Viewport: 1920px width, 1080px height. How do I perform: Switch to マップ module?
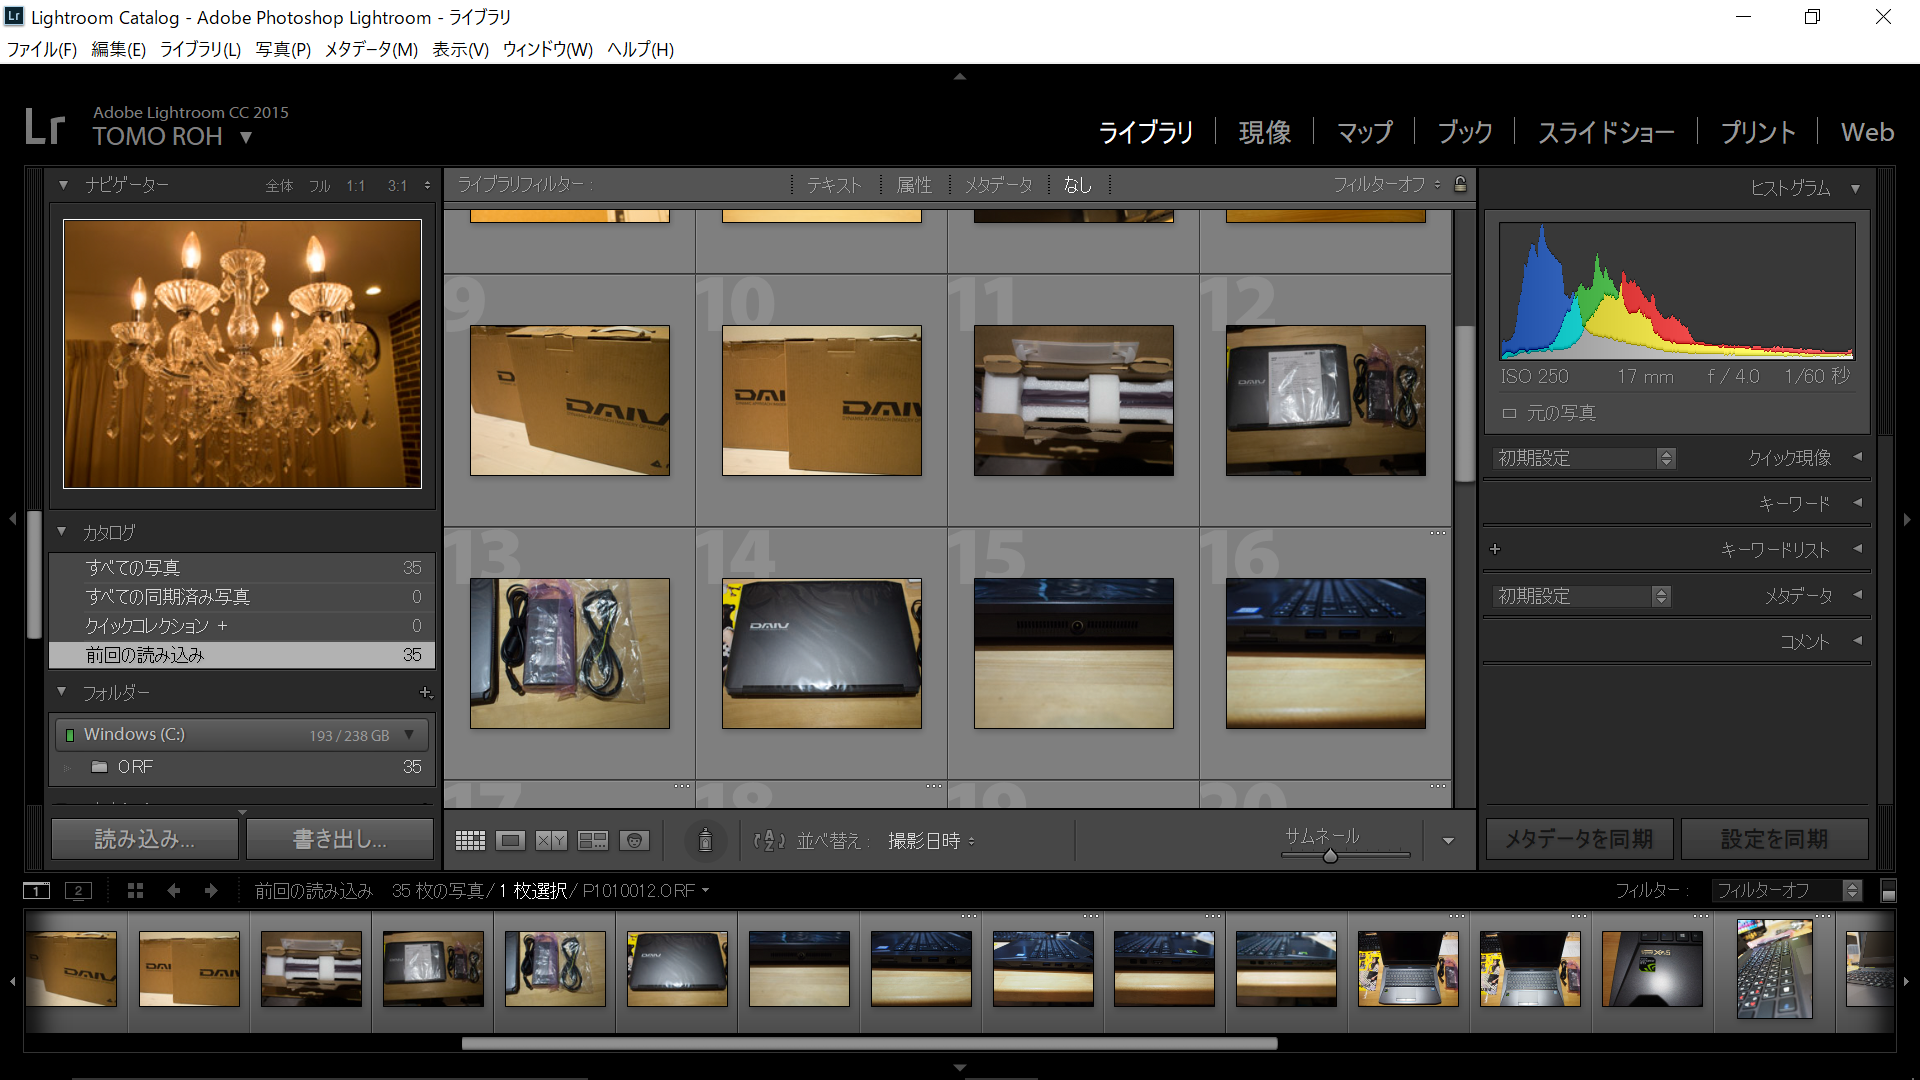1364,132
